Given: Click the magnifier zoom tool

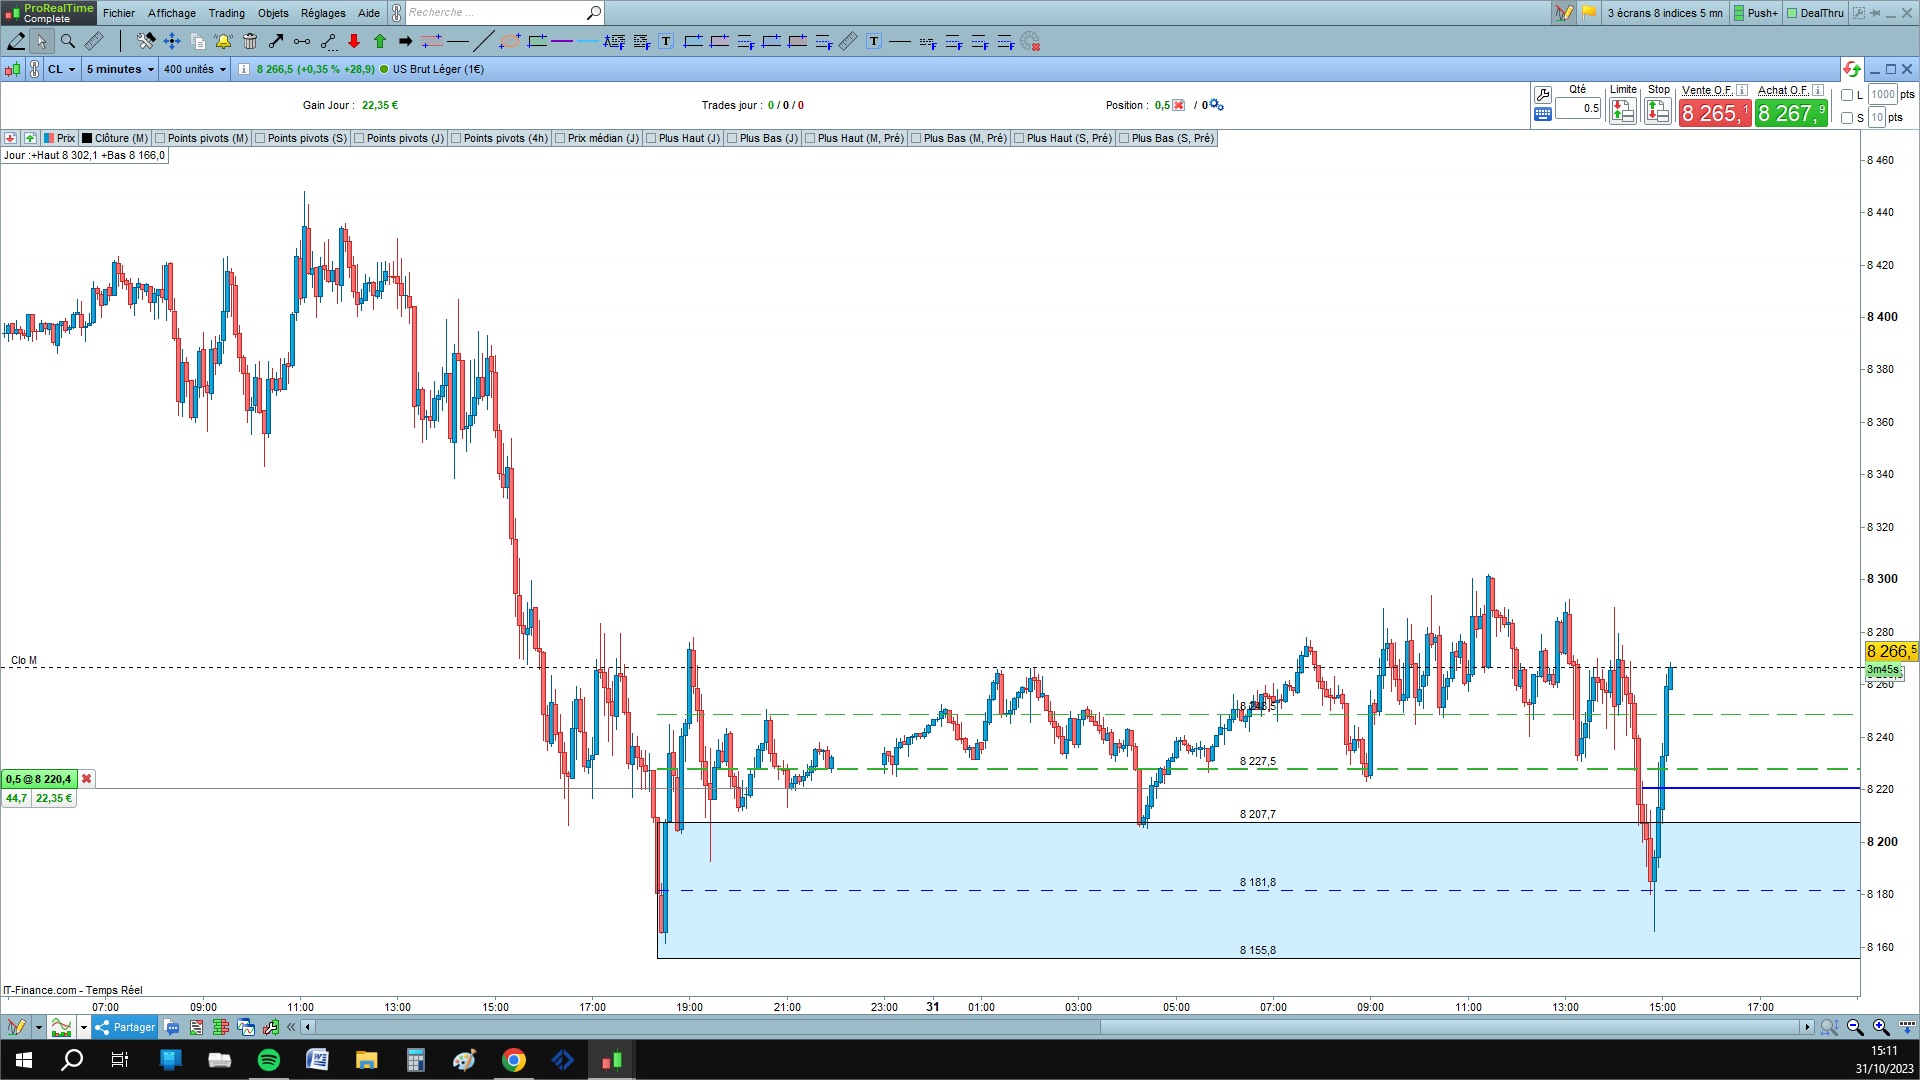Looking at the screenshot, I should 67,41.
